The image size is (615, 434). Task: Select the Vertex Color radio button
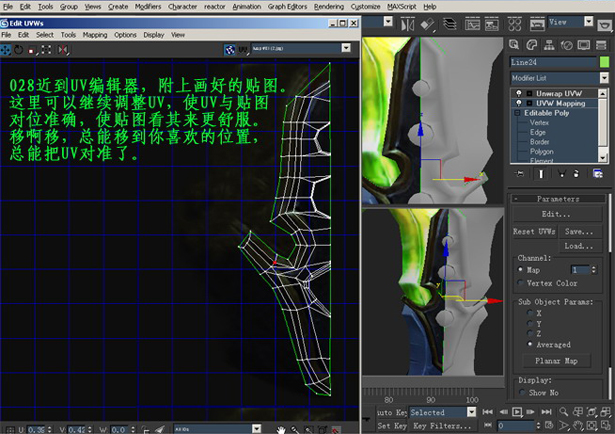(x=521, y=283)
